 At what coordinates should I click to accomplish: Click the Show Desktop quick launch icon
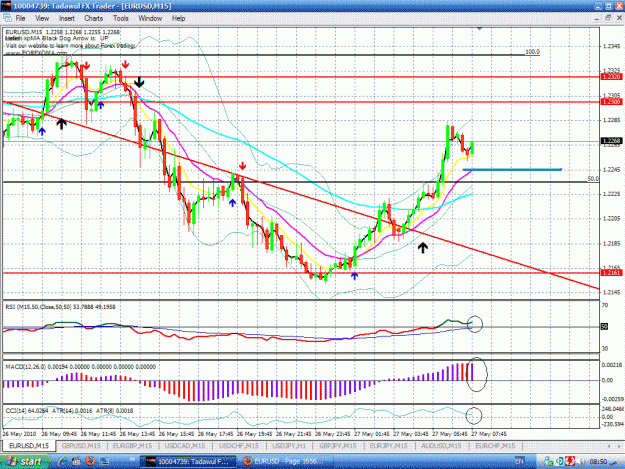coord(104,461)
